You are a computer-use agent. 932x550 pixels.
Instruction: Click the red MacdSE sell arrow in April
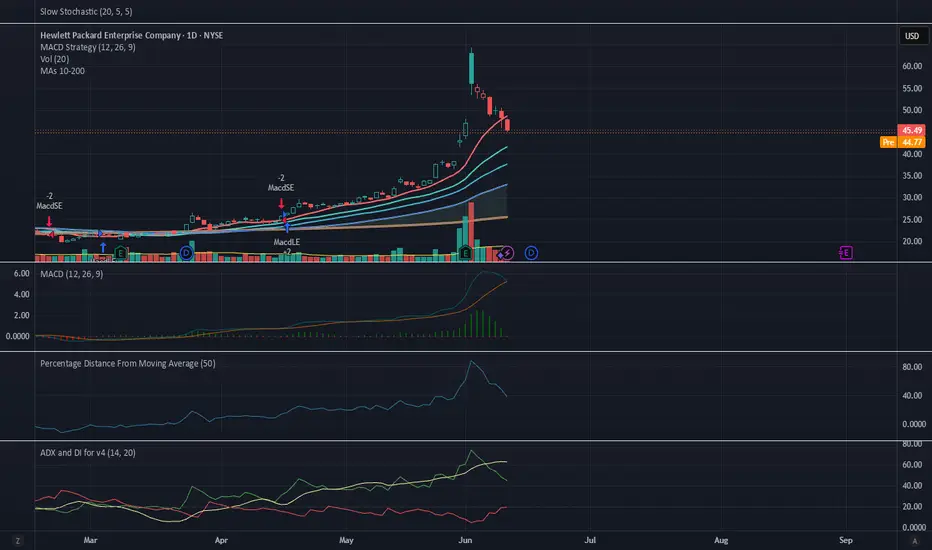pyautogui.click(x=281, y=204)
